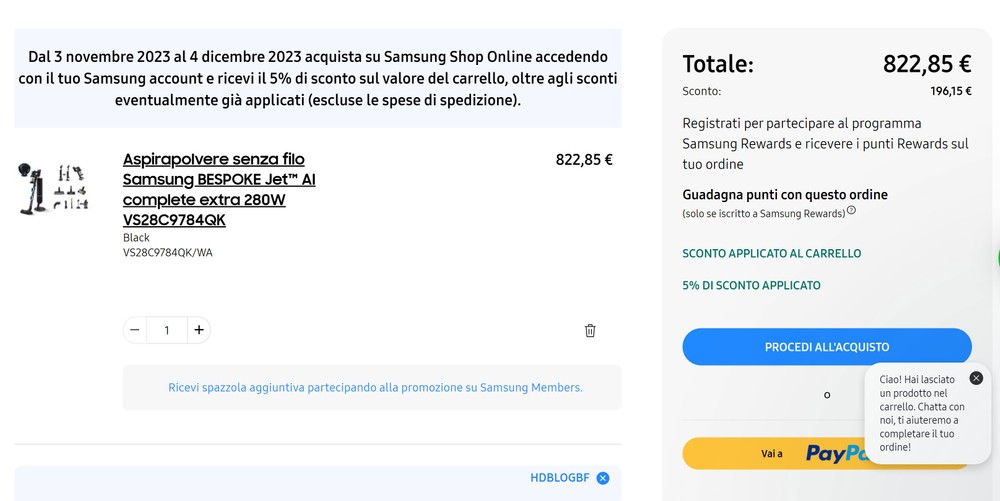Delete item with the trash can icon

590,330
